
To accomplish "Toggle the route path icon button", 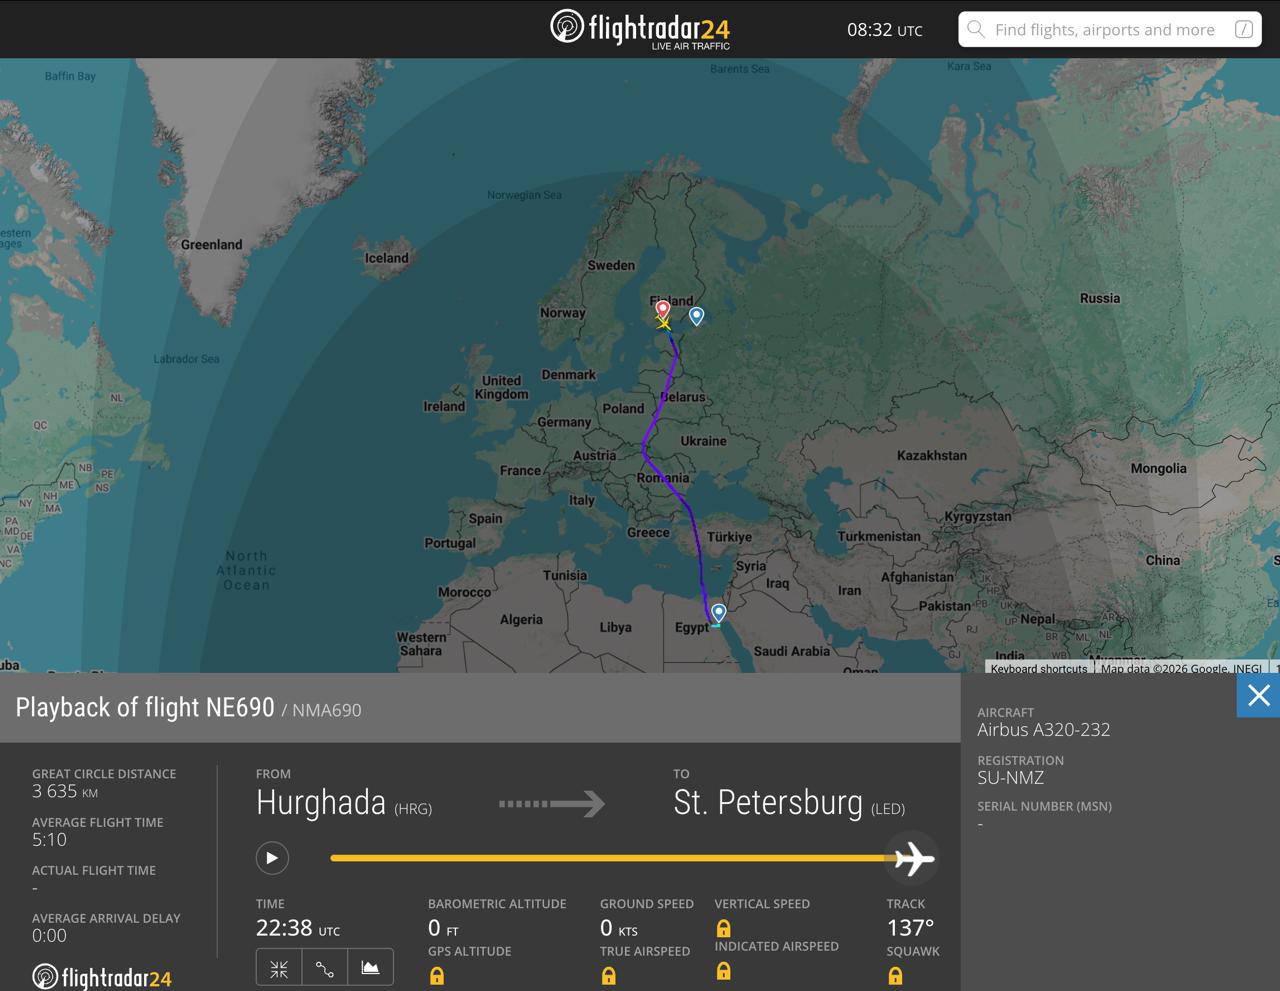I will pos(325,968).
